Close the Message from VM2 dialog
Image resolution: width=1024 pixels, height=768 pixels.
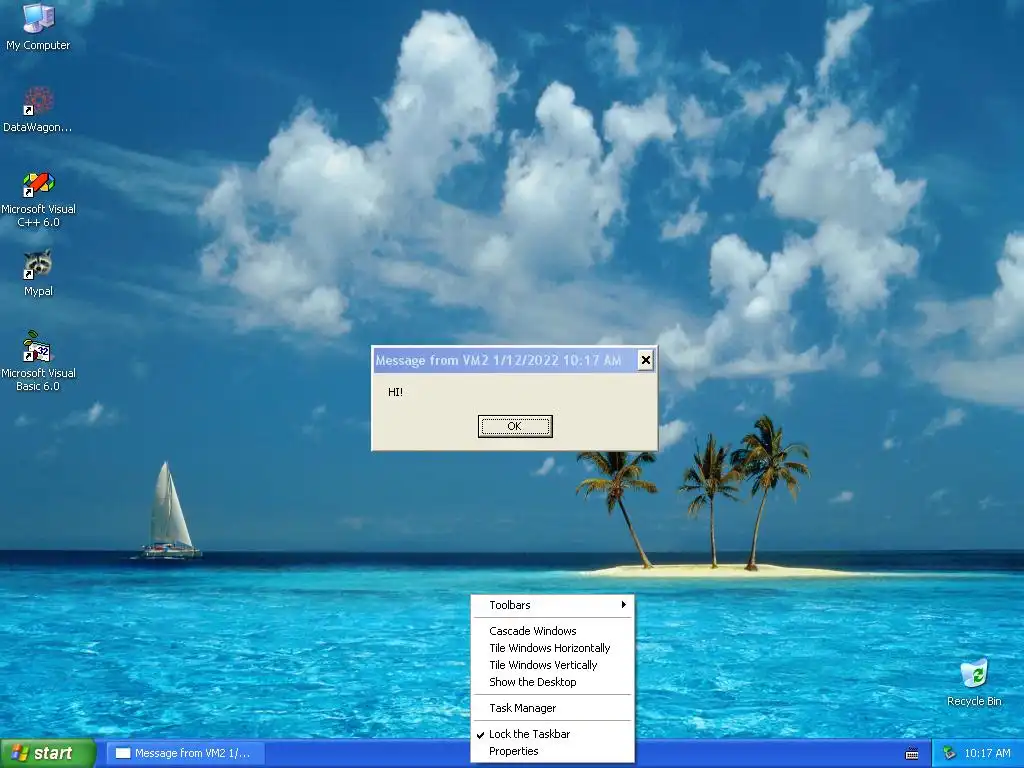click(645, 360)
